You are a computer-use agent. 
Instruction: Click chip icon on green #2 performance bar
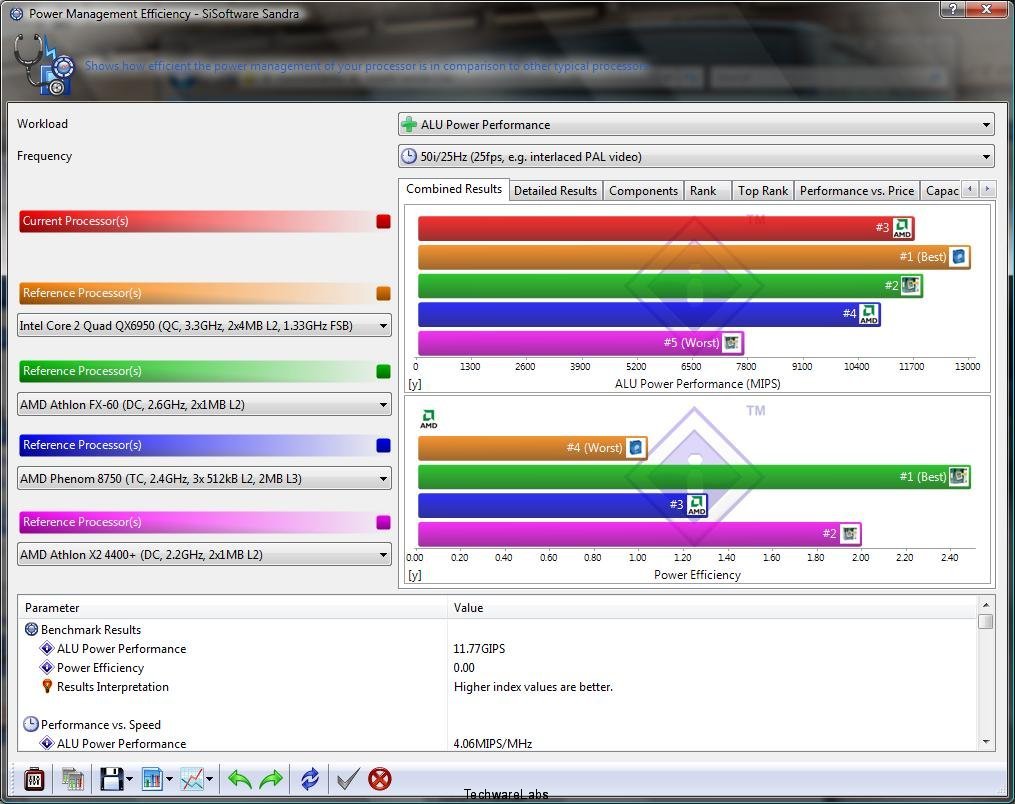(x=911, y=285)
